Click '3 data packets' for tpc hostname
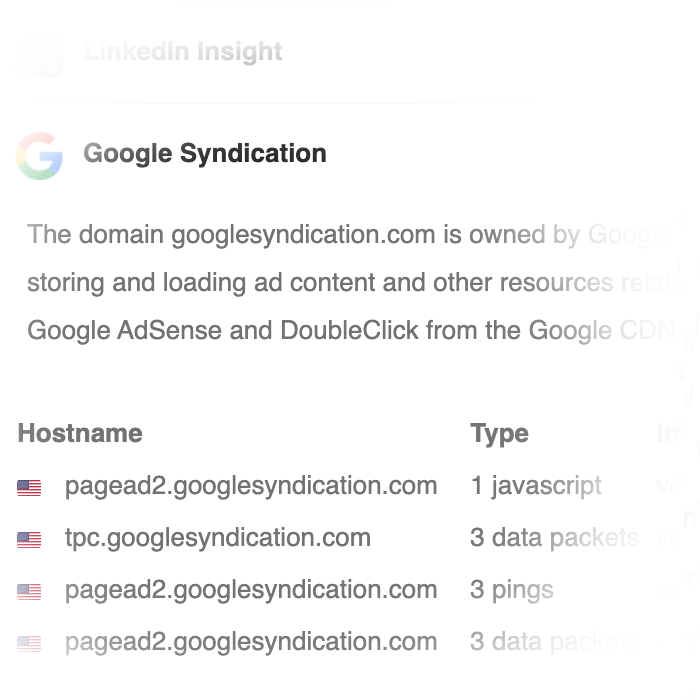This screenshot has width=700, height=700. pyautogui.click(x=554, y=538)
